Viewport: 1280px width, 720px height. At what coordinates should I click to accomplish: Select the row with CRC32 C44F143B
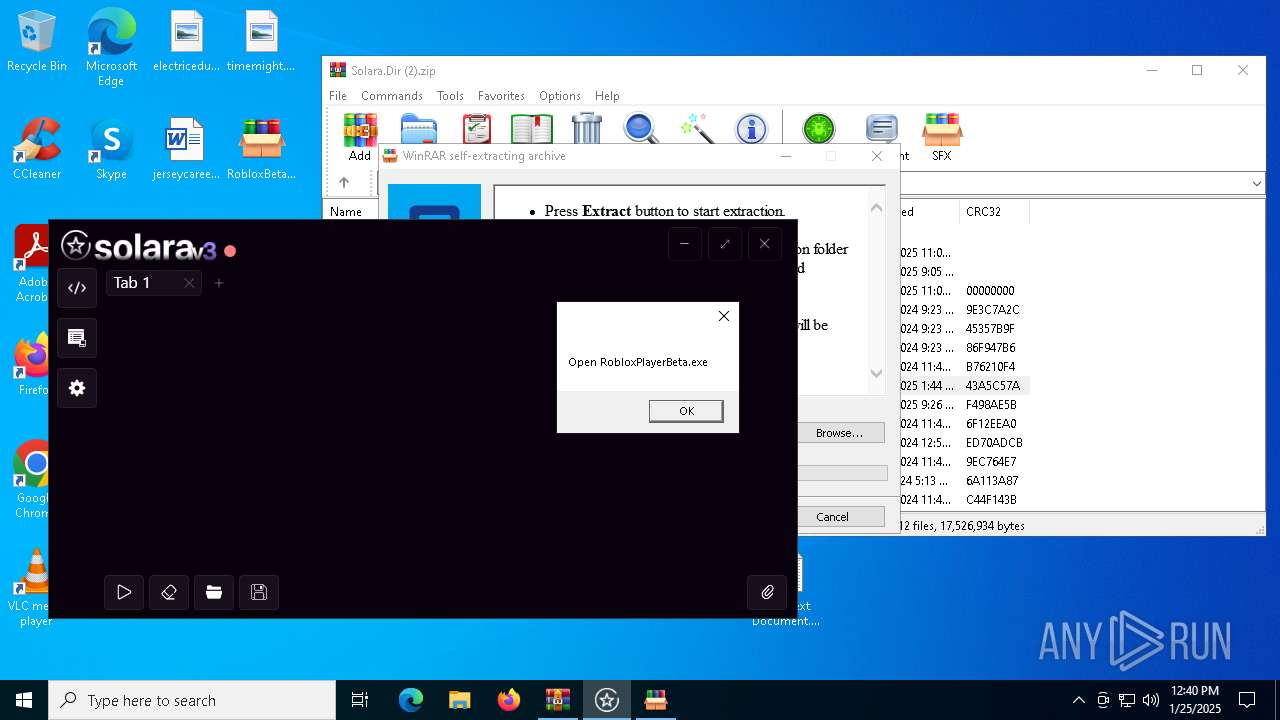[965, 500]
